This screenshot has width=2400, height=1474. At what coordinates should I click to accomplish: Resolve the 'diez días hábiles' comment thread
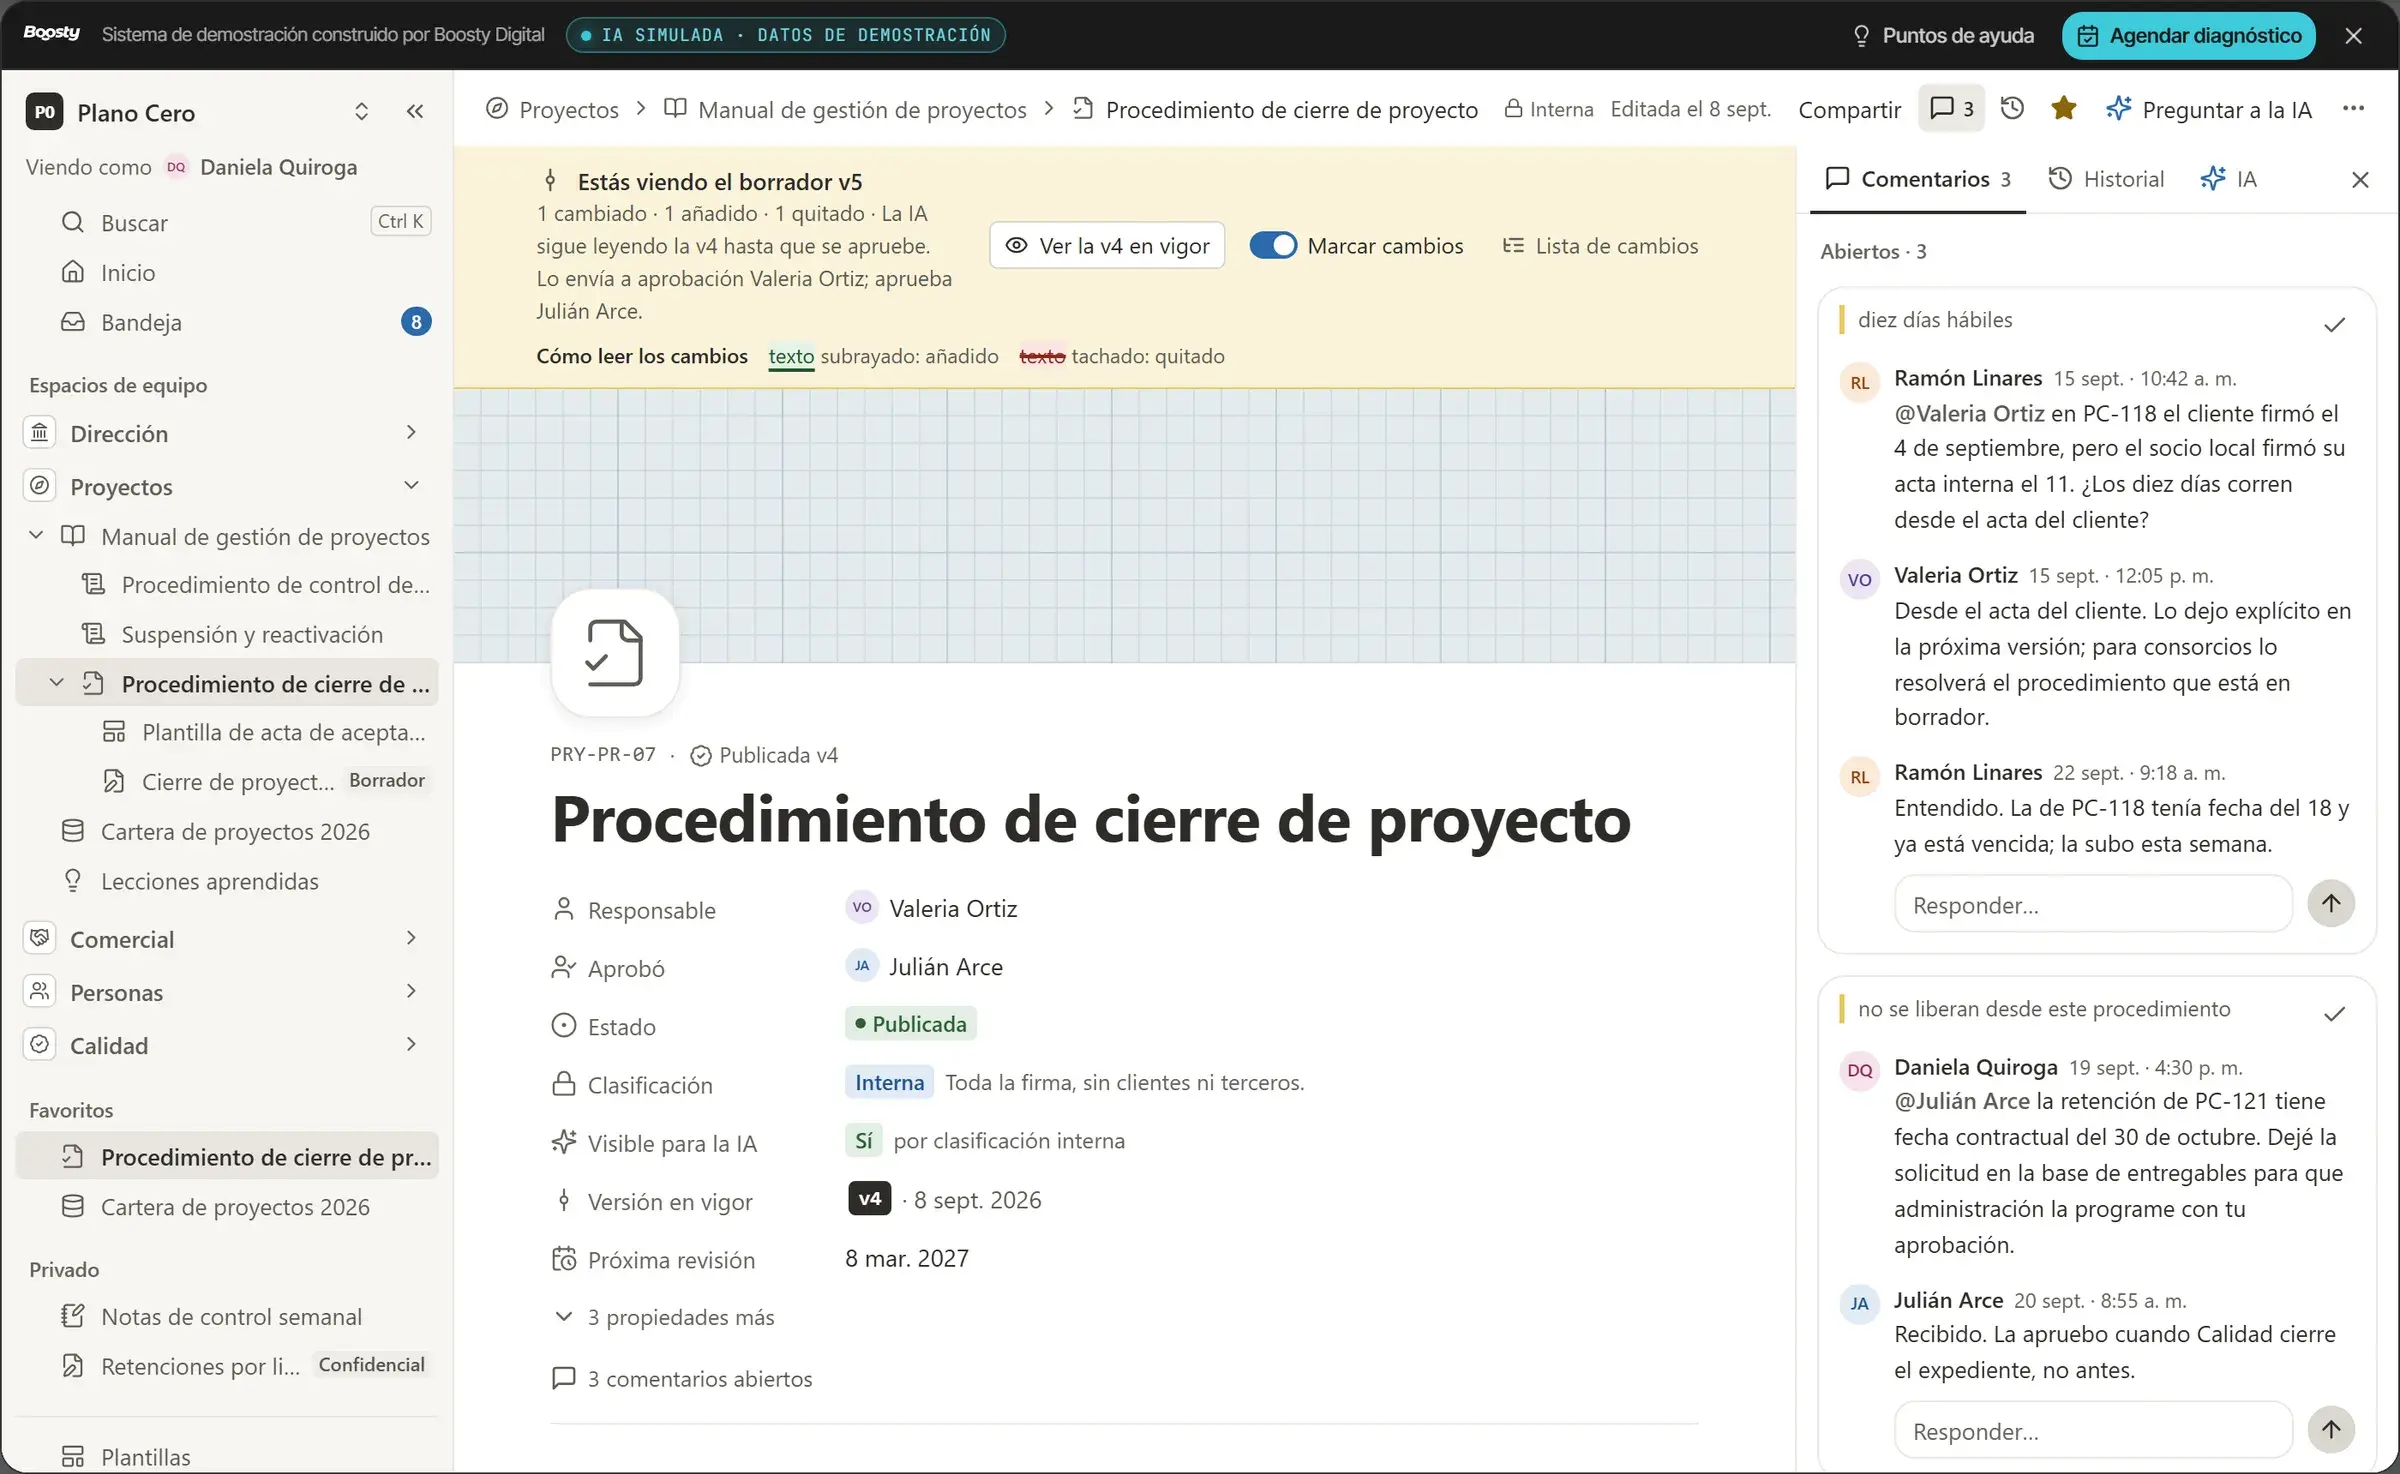click(2334, 324)
